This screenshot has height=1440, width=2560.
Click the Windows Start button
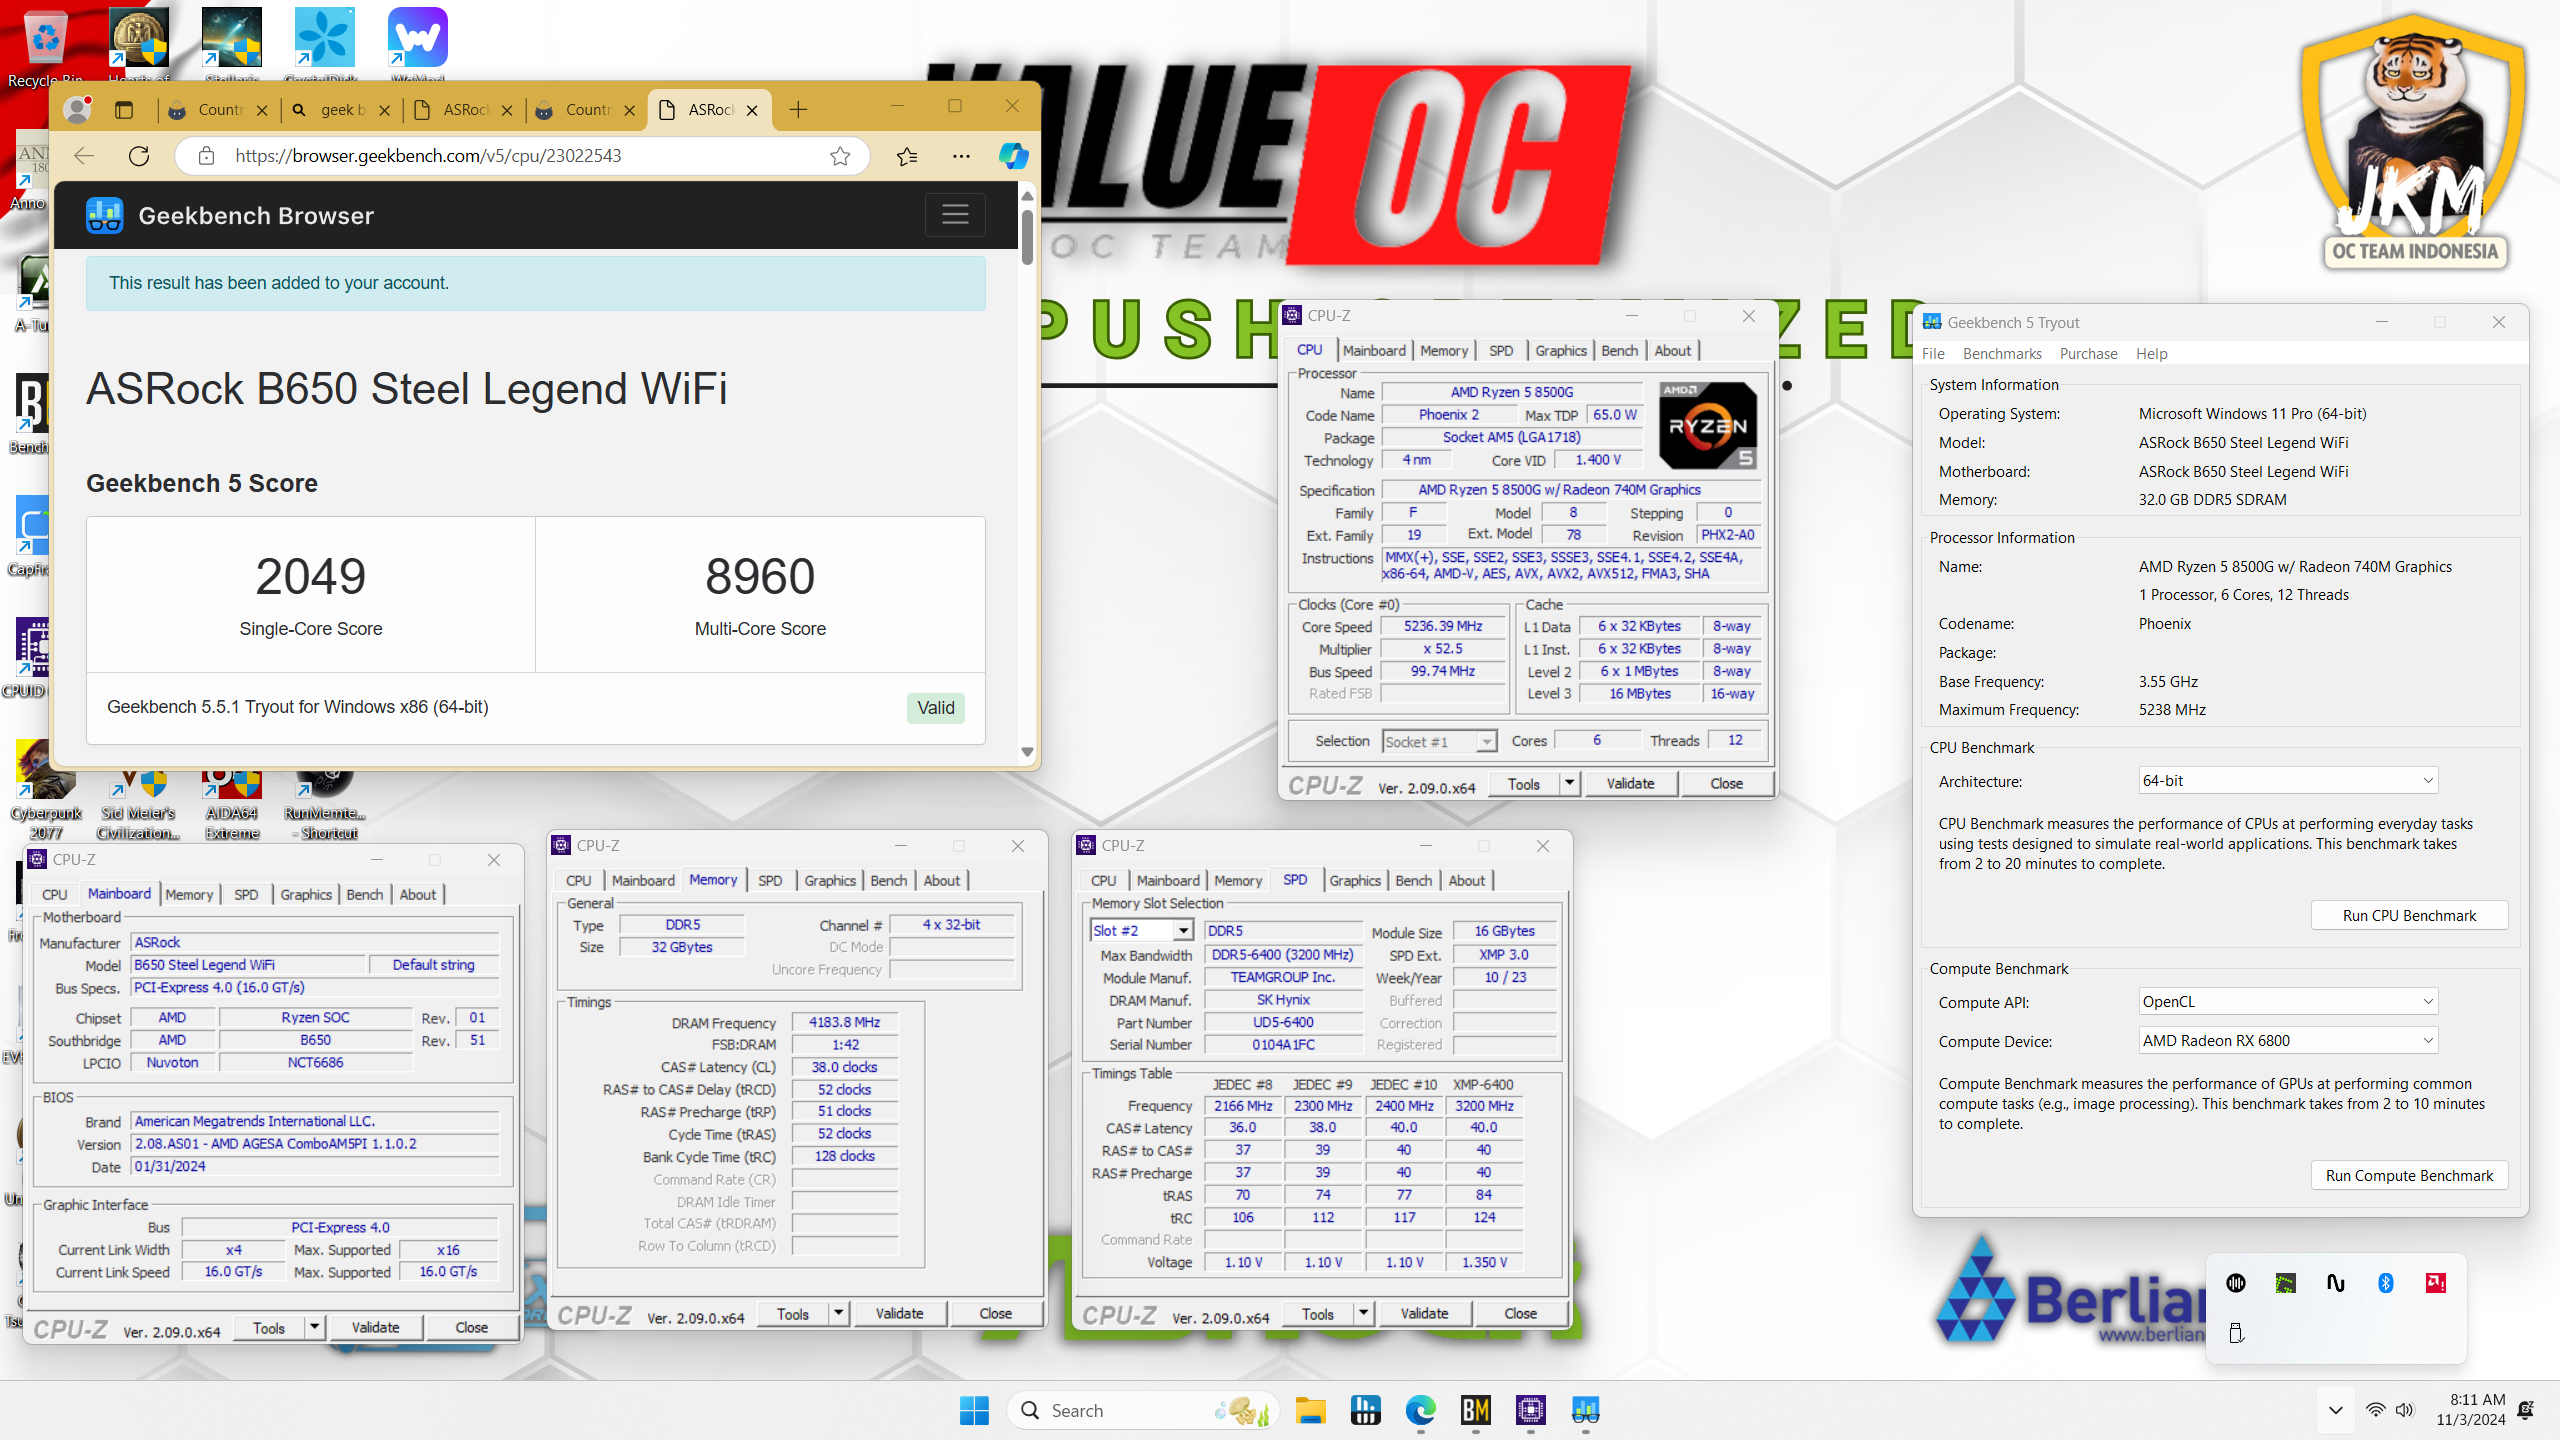click(974, 1410)
